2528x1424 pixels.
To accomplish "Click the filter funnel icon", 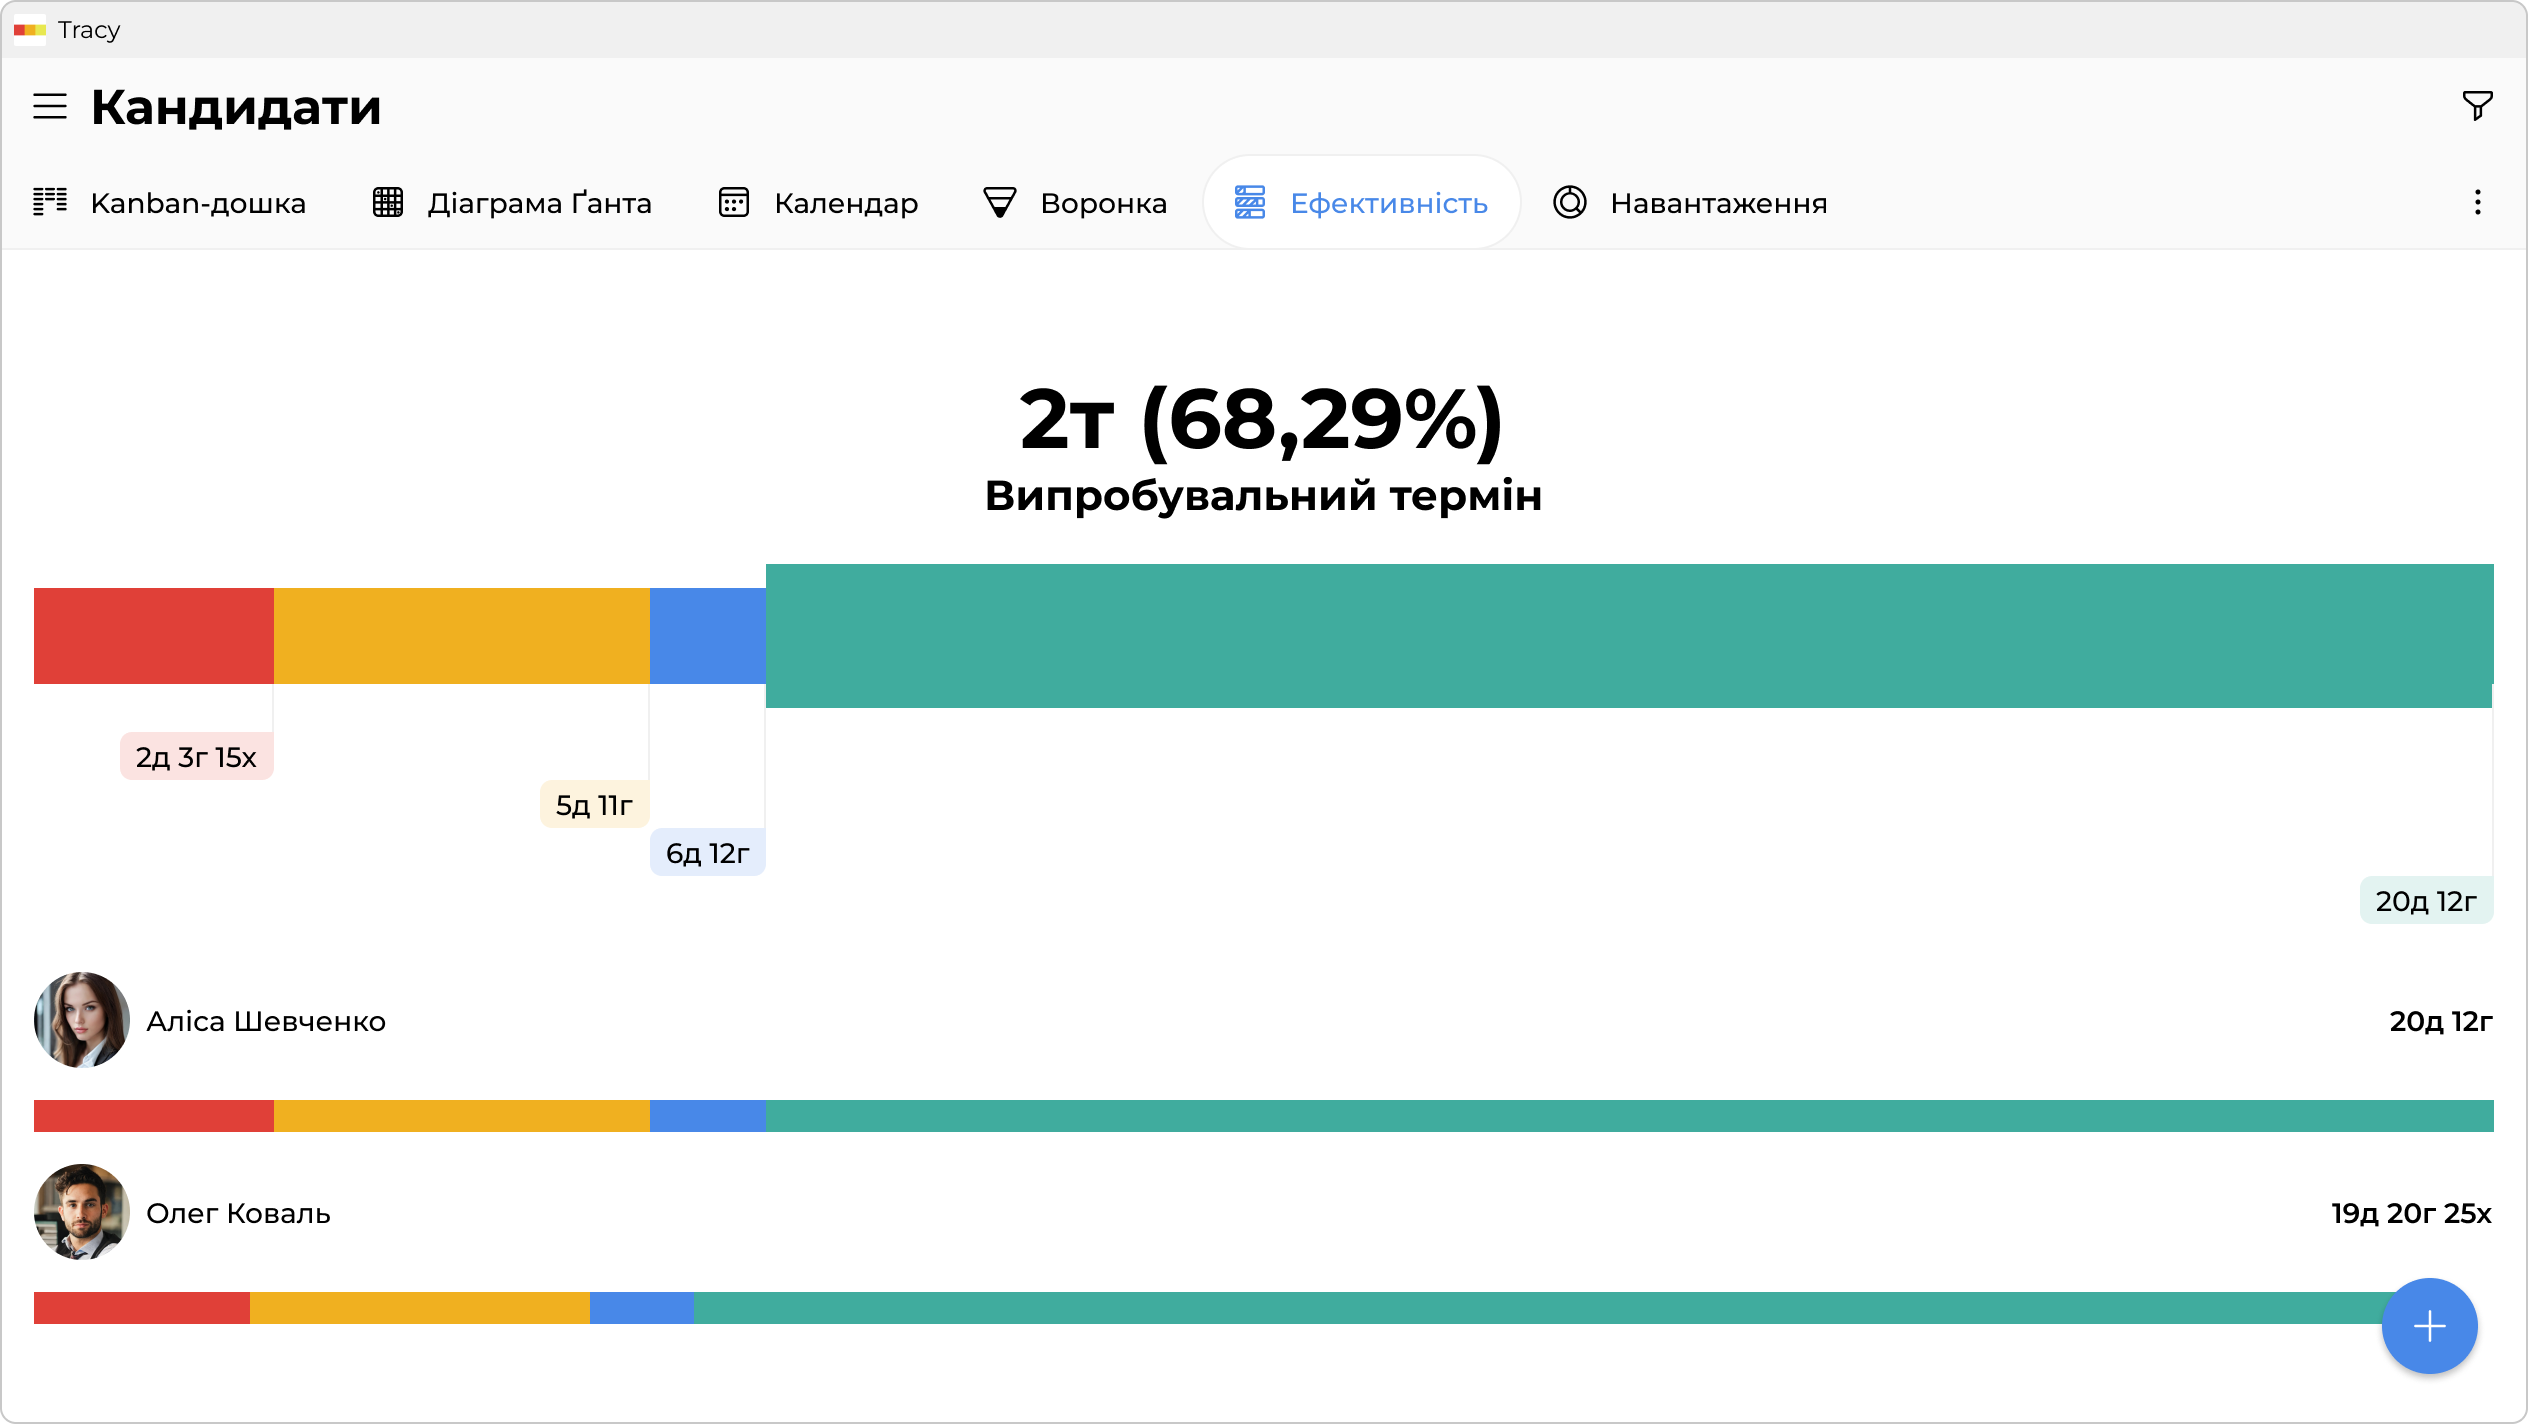I will coord(2476,105).
